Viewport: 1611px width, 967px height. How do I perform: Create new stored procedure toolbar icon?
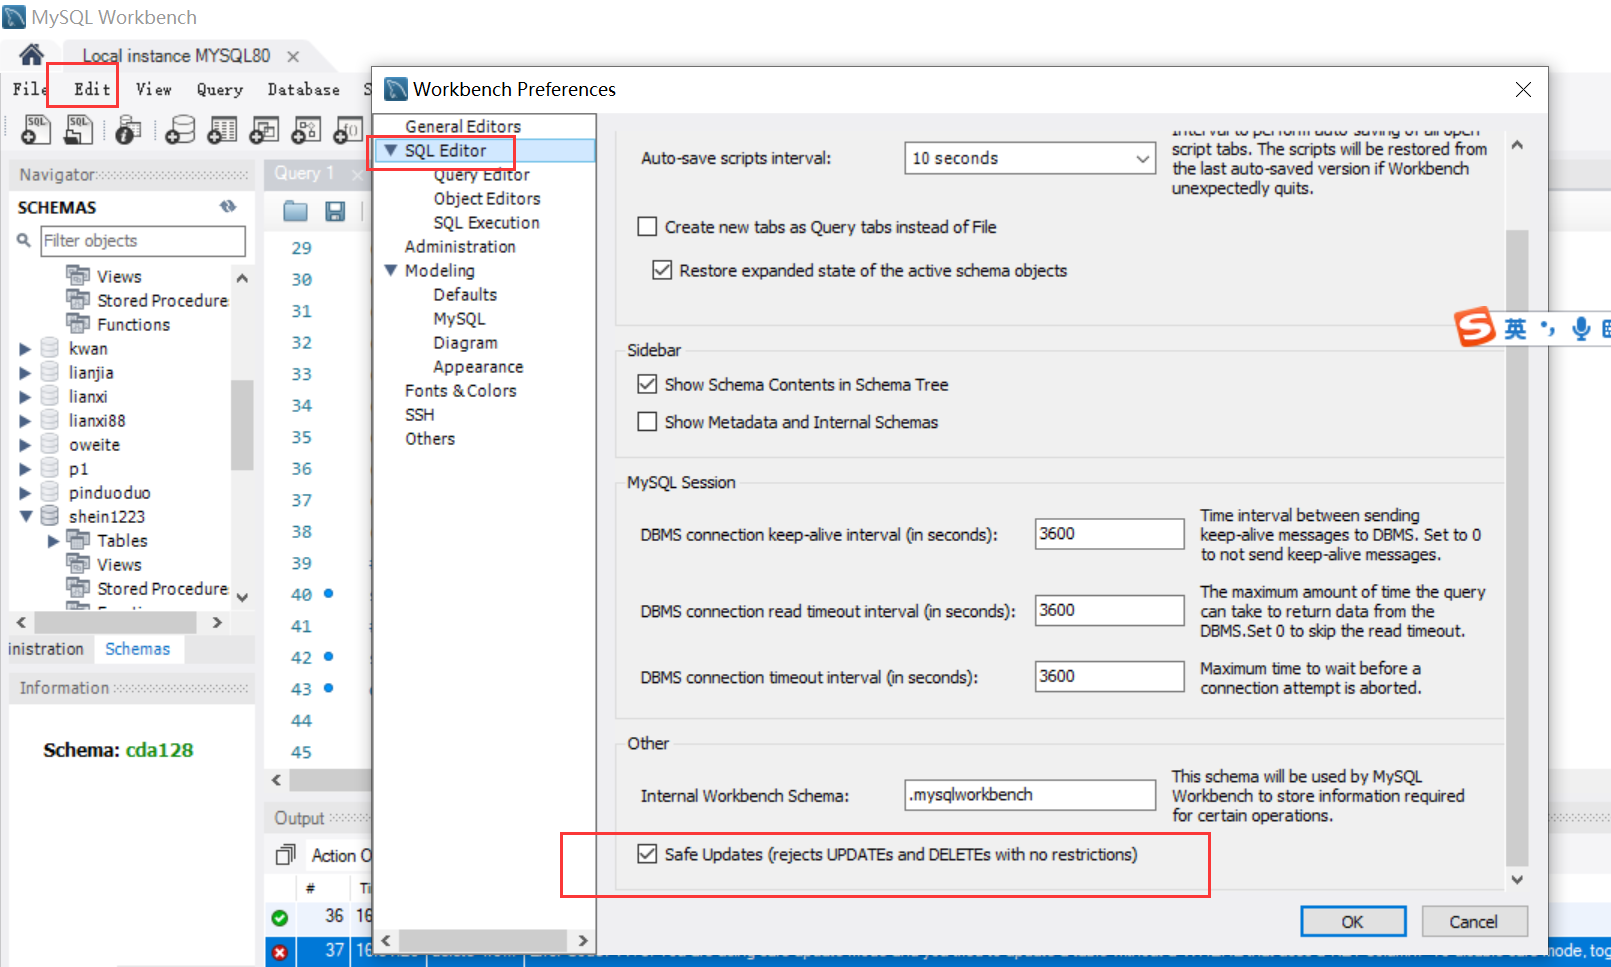click(306, 130)
